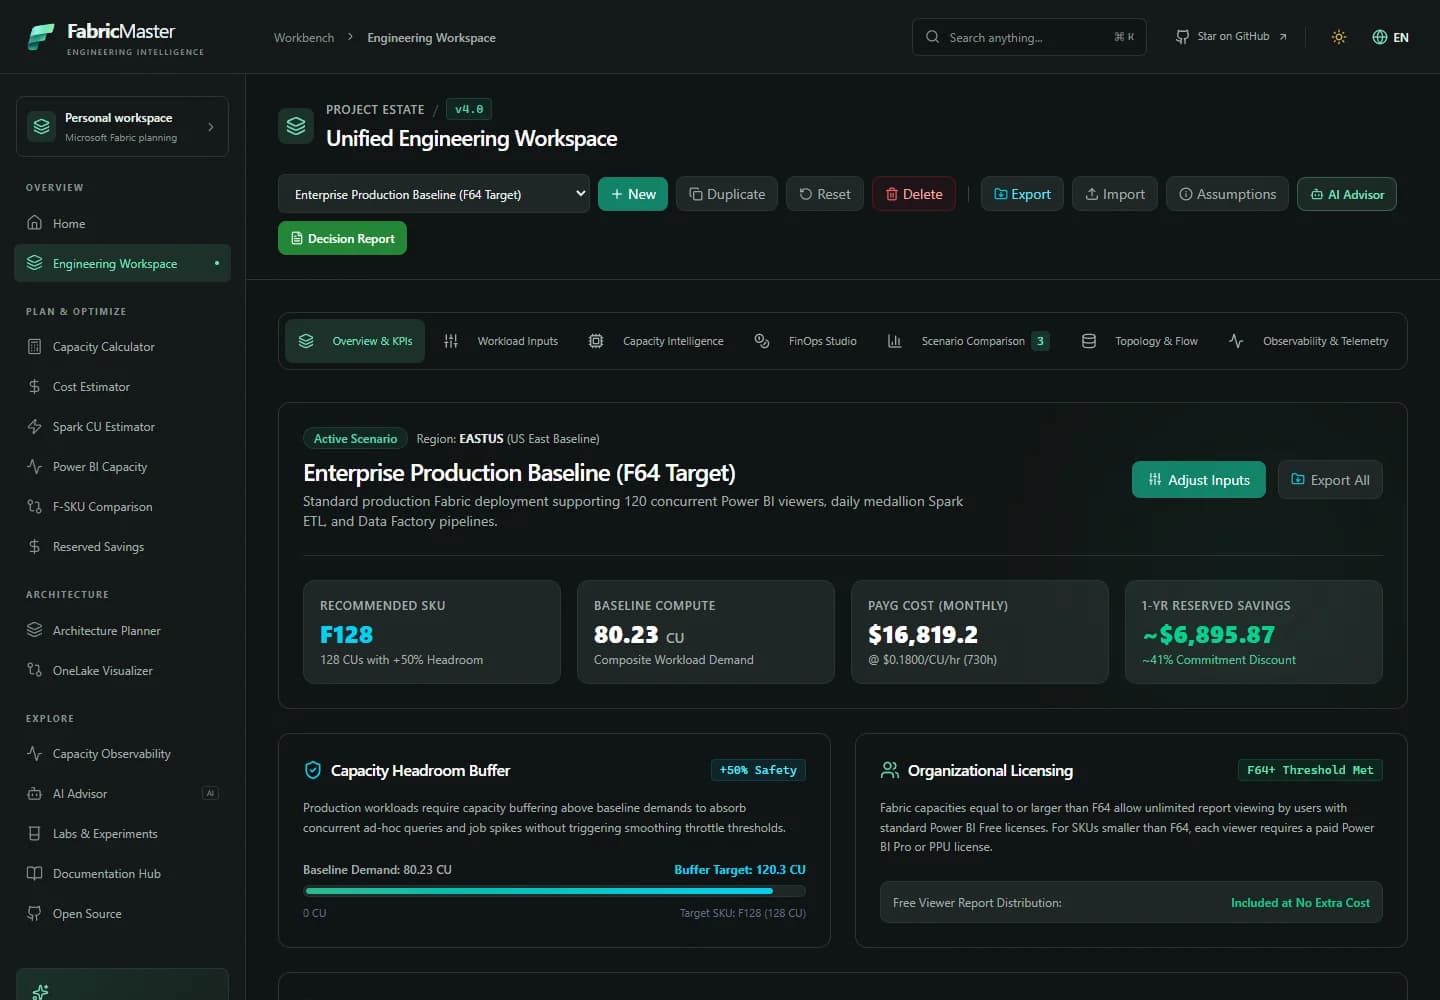The image size is (1440, 1000).
Task: Focus the Search anything field
Action: pyautogui.click(x=1029, y=37)
